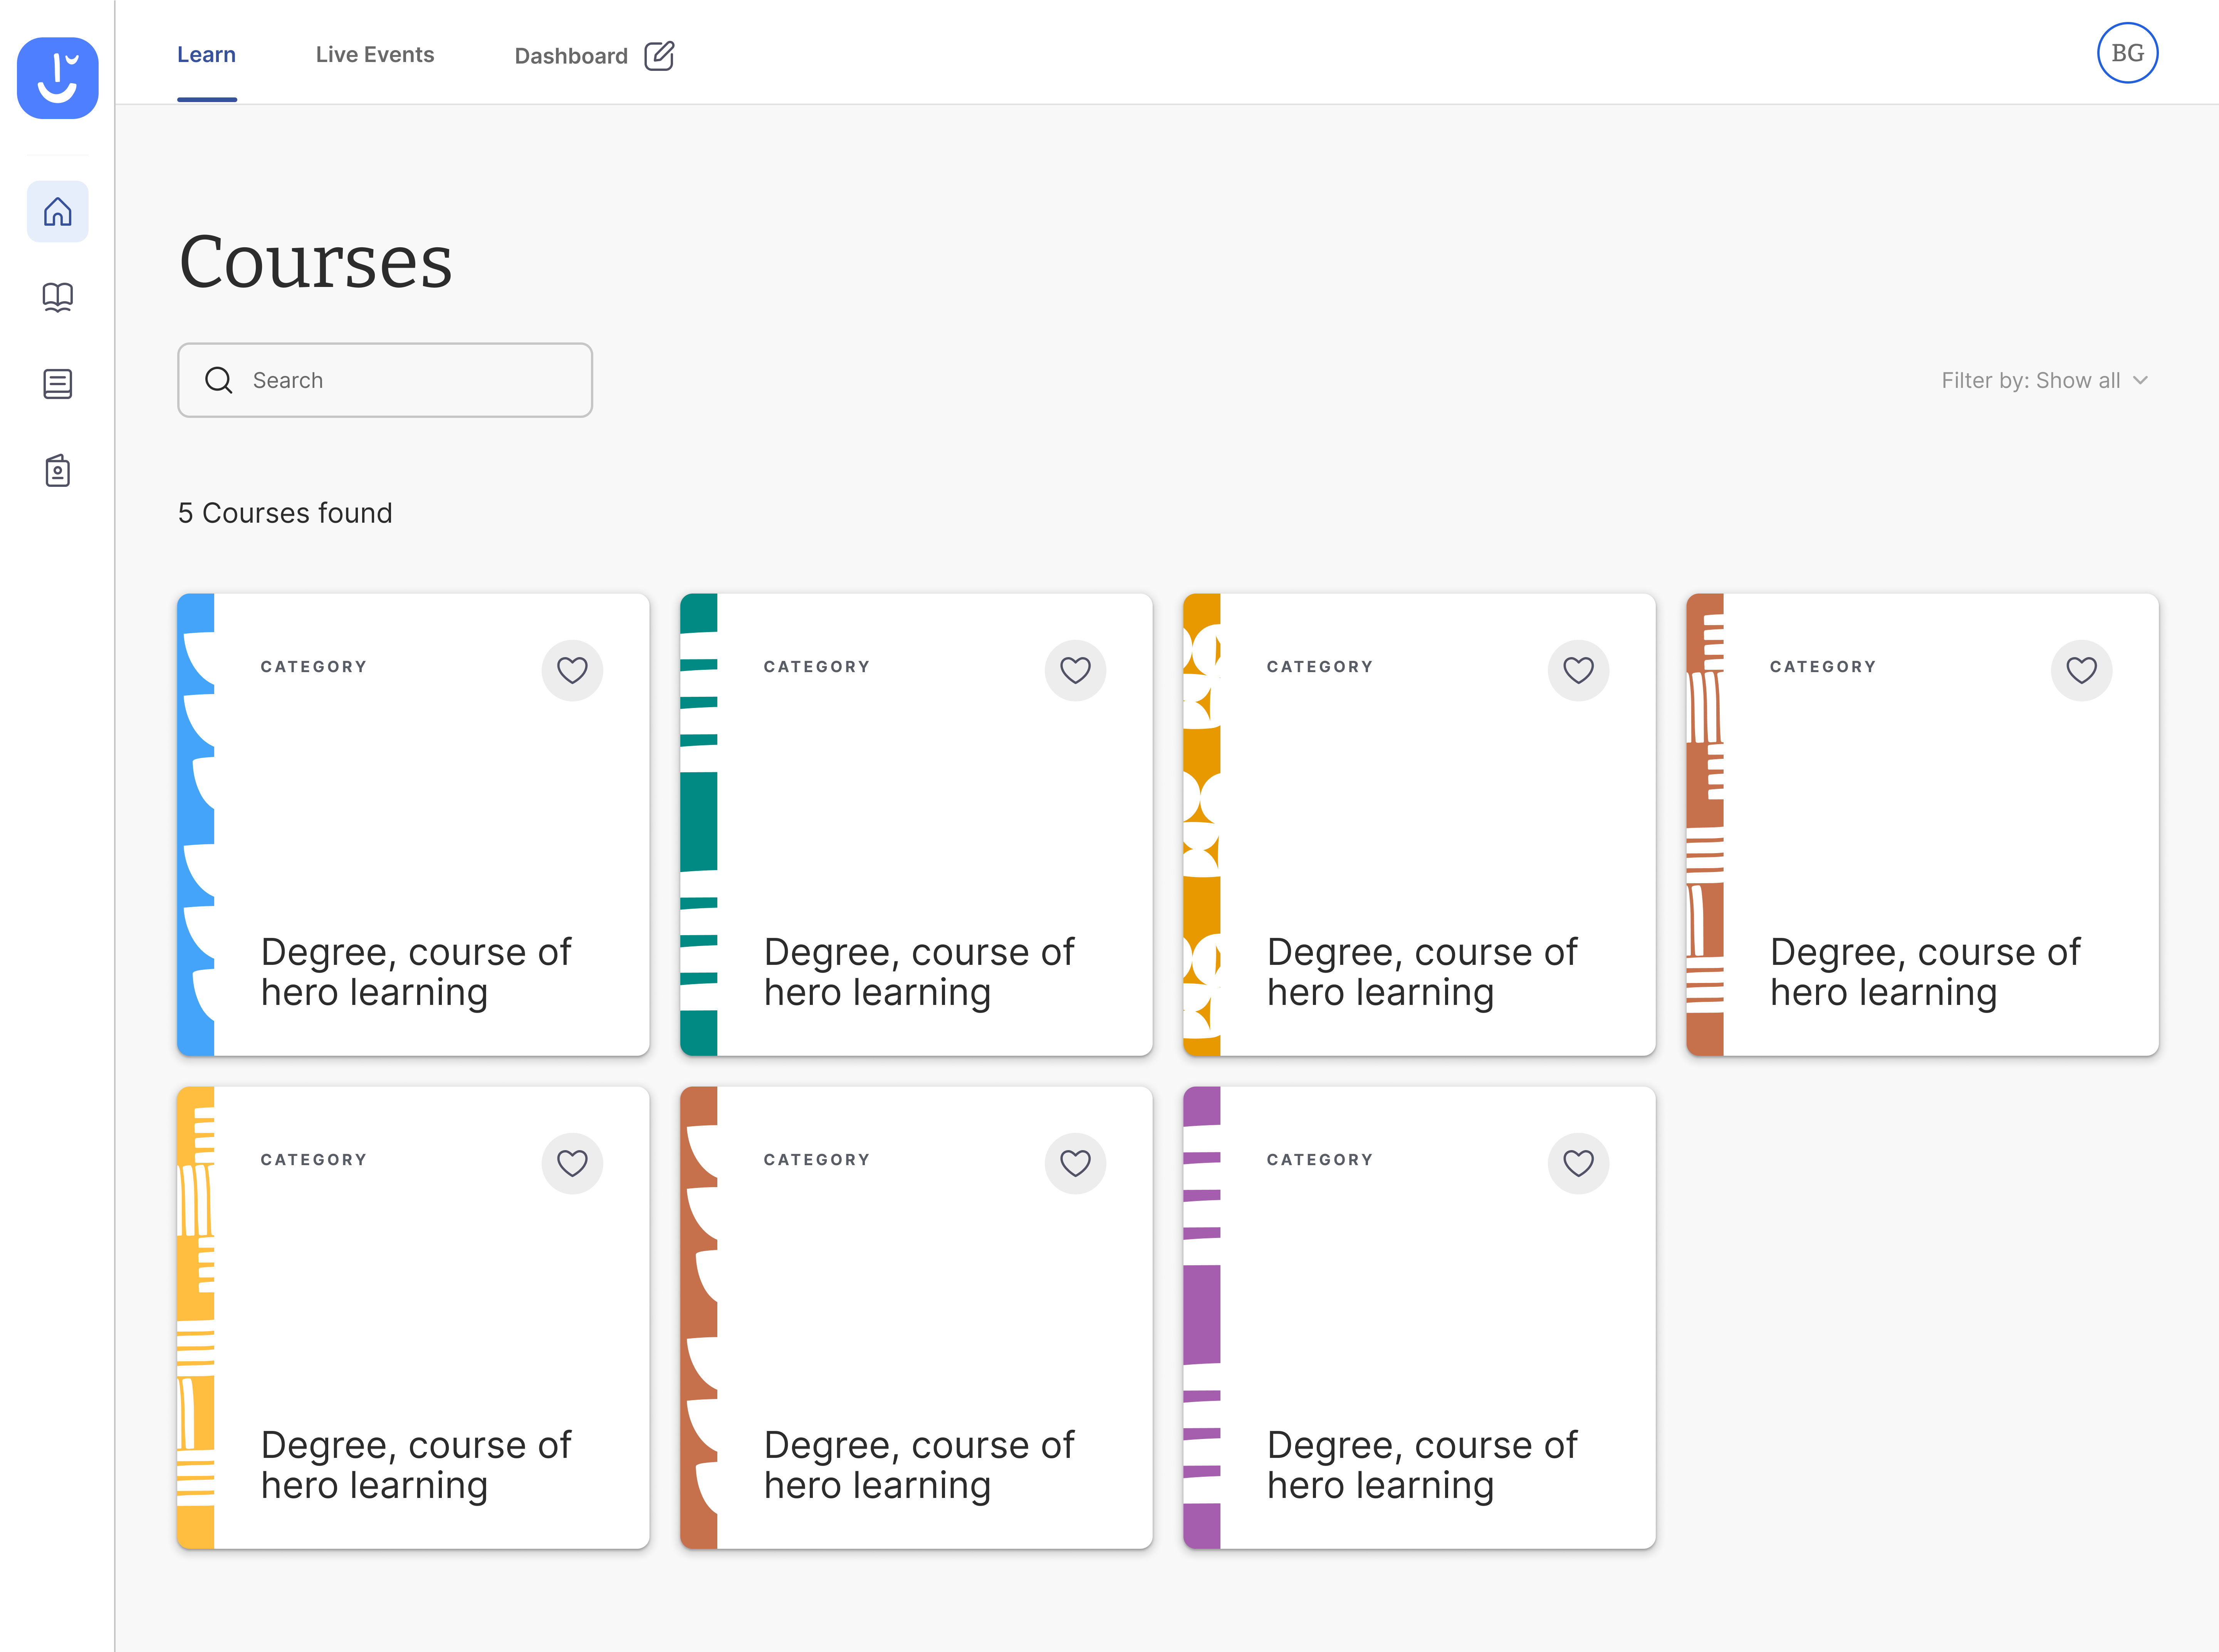Open the orange circle-pattern course card title
Image resolution: width=2219 pixels, height=1652 pixels.
pyautogui.click(x=1421, y=971)
